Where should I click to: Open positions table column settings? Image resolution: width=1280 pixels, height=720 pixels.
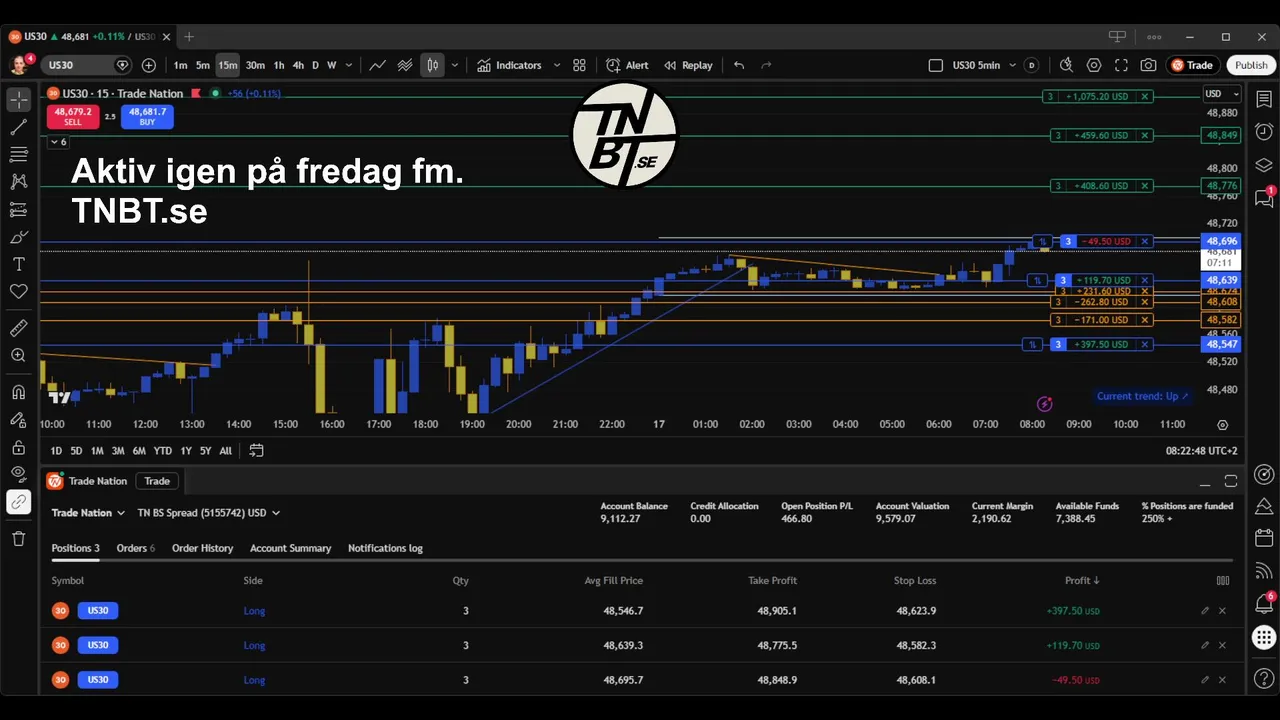point(1223,580)
